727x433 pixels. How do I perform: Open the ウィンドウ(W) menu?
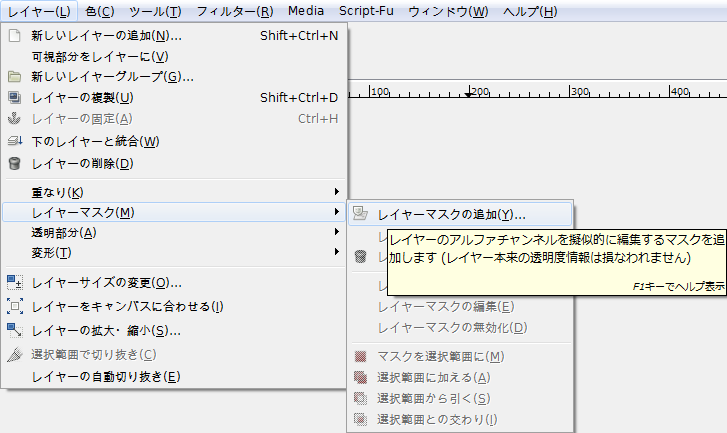448,11
